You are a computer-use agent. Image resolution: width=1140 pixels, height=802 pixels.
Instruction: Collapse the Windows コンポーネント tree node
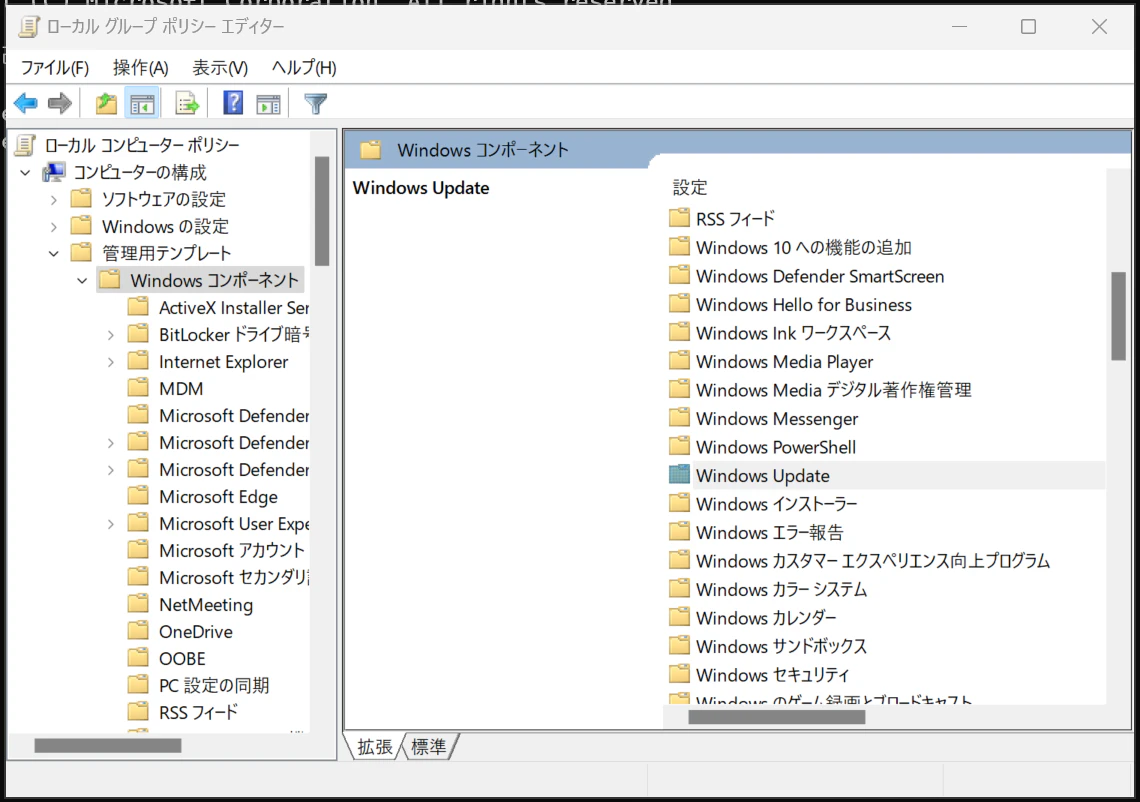point(82,281)
